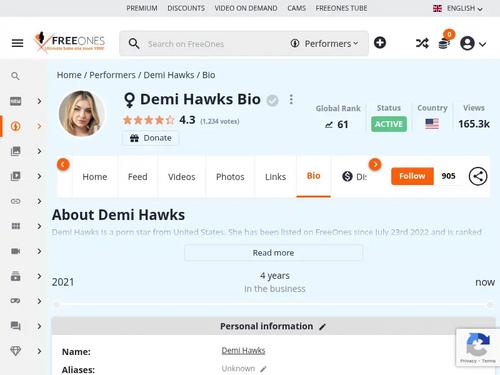Edit Aliases with pencil icon
The width and height of the screenshot is (500, 375).
tap(263, 369)
